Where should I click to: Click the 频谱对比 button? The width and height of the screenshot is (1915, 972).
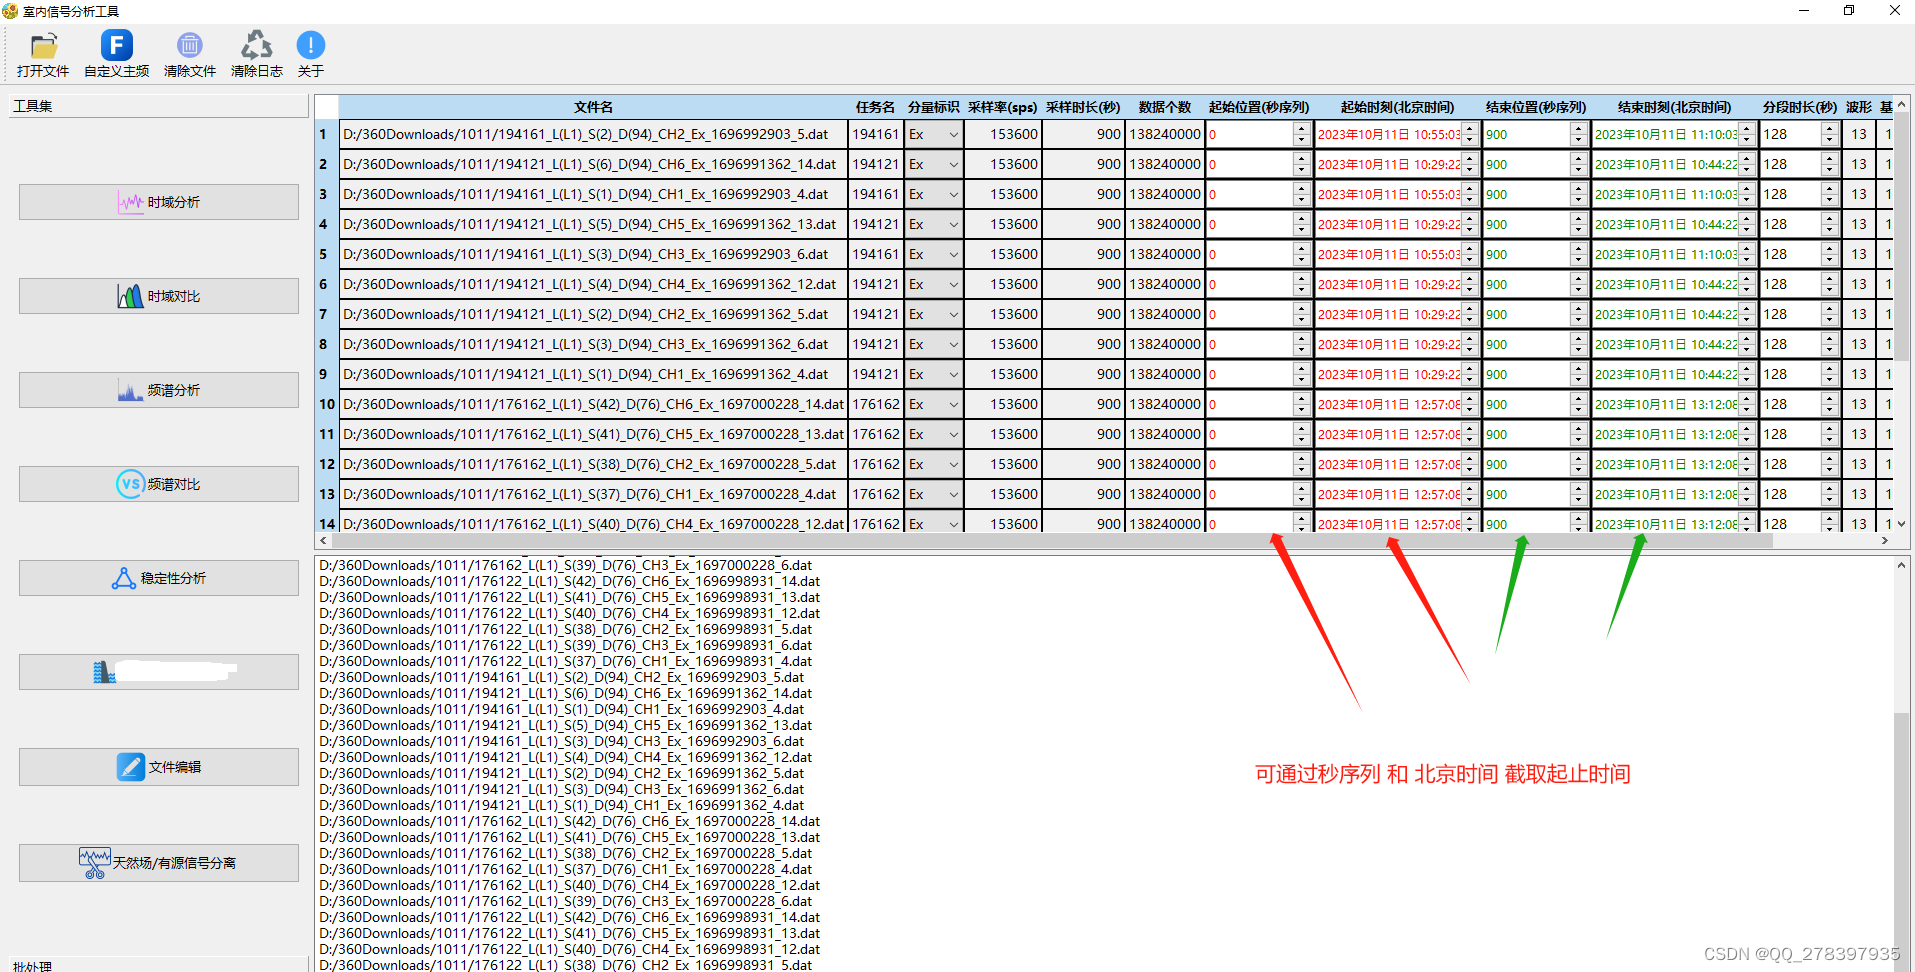click(158, 483)
